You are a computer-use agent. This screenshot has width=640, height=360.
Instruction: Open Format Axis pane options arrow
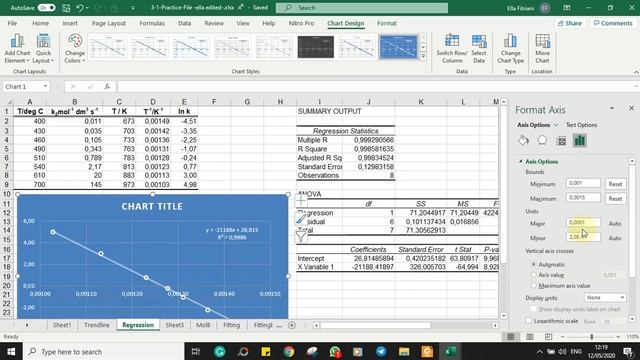pos(612,109)
